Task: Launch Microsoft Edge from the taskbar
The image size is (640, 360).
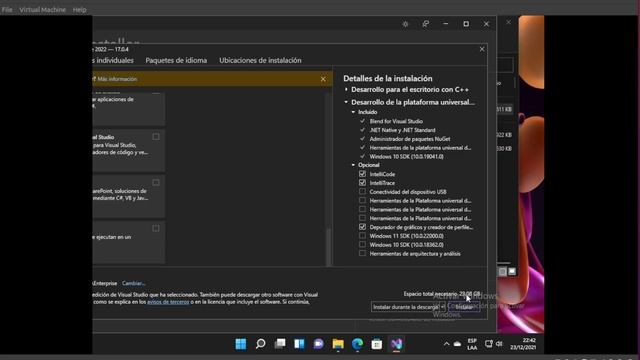Action: (358, 344)
